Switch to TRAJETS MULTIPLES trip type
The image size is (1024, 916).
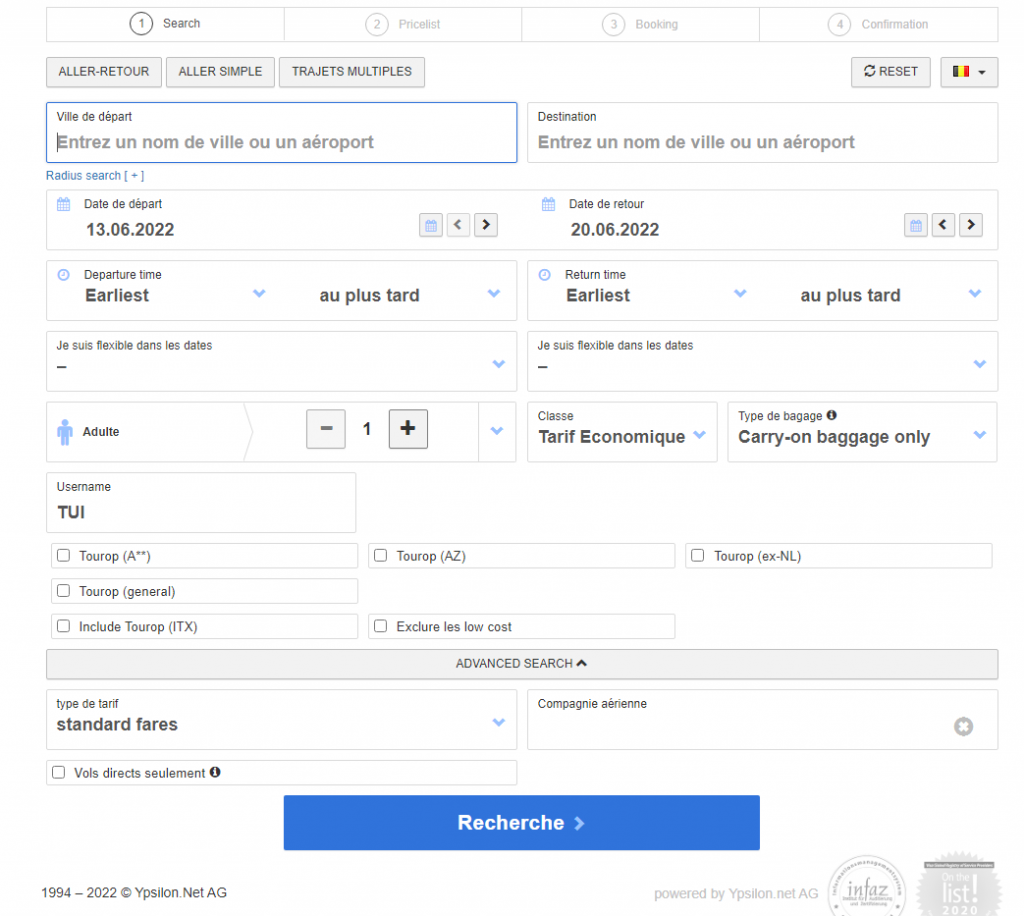(x=351, y=72)
